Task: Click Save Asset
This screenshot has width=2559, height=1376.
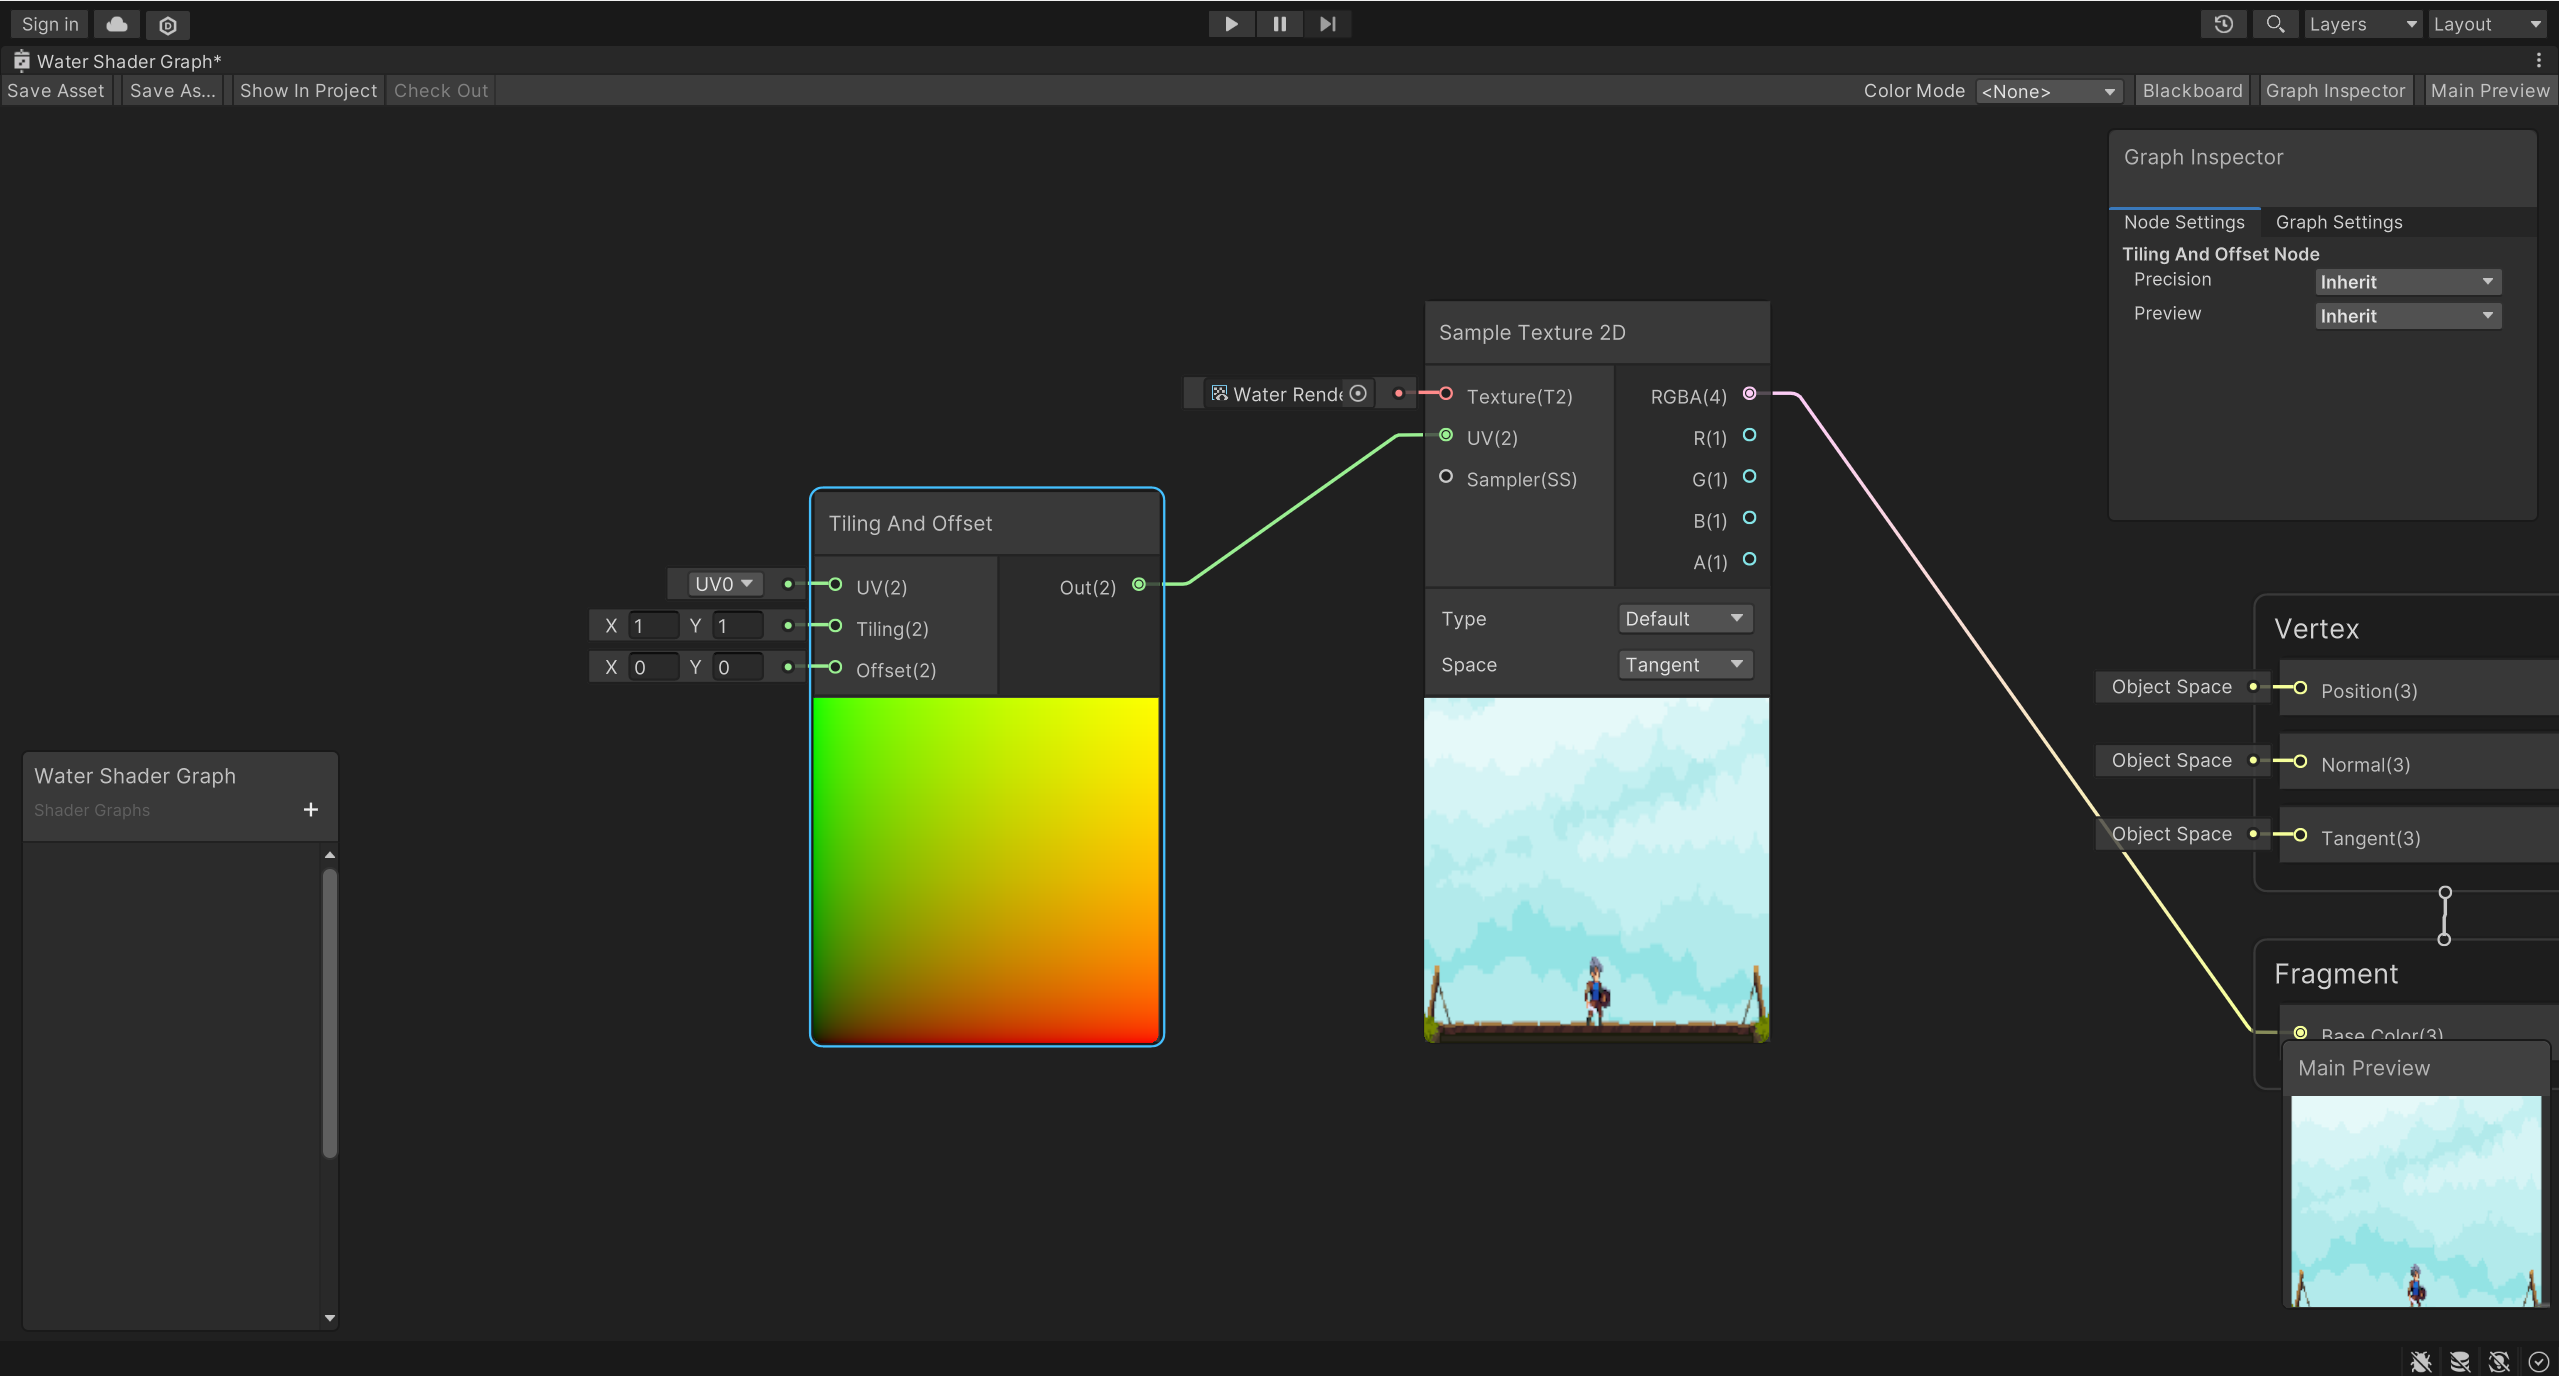Action: click(56, 91)
